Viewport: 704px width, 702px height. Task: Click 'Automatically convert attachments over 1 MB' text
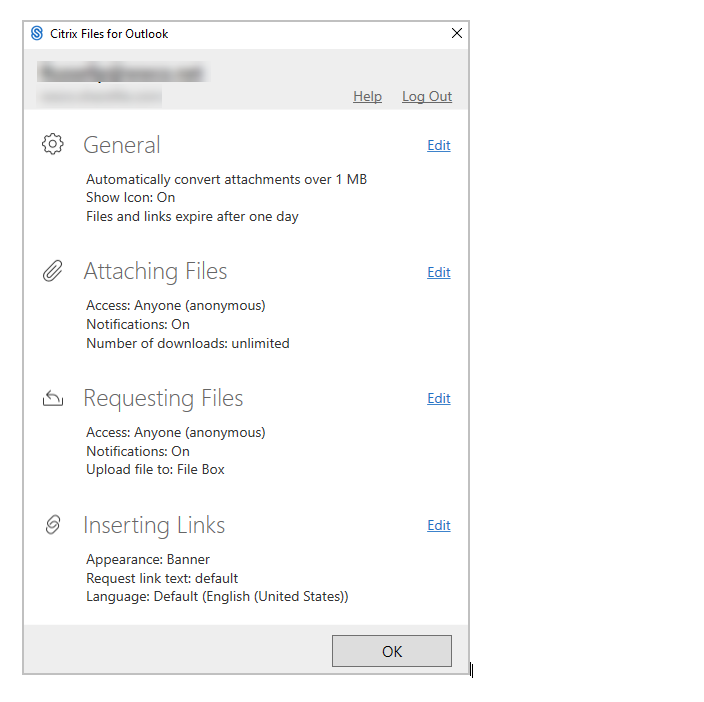coord(227,180)
